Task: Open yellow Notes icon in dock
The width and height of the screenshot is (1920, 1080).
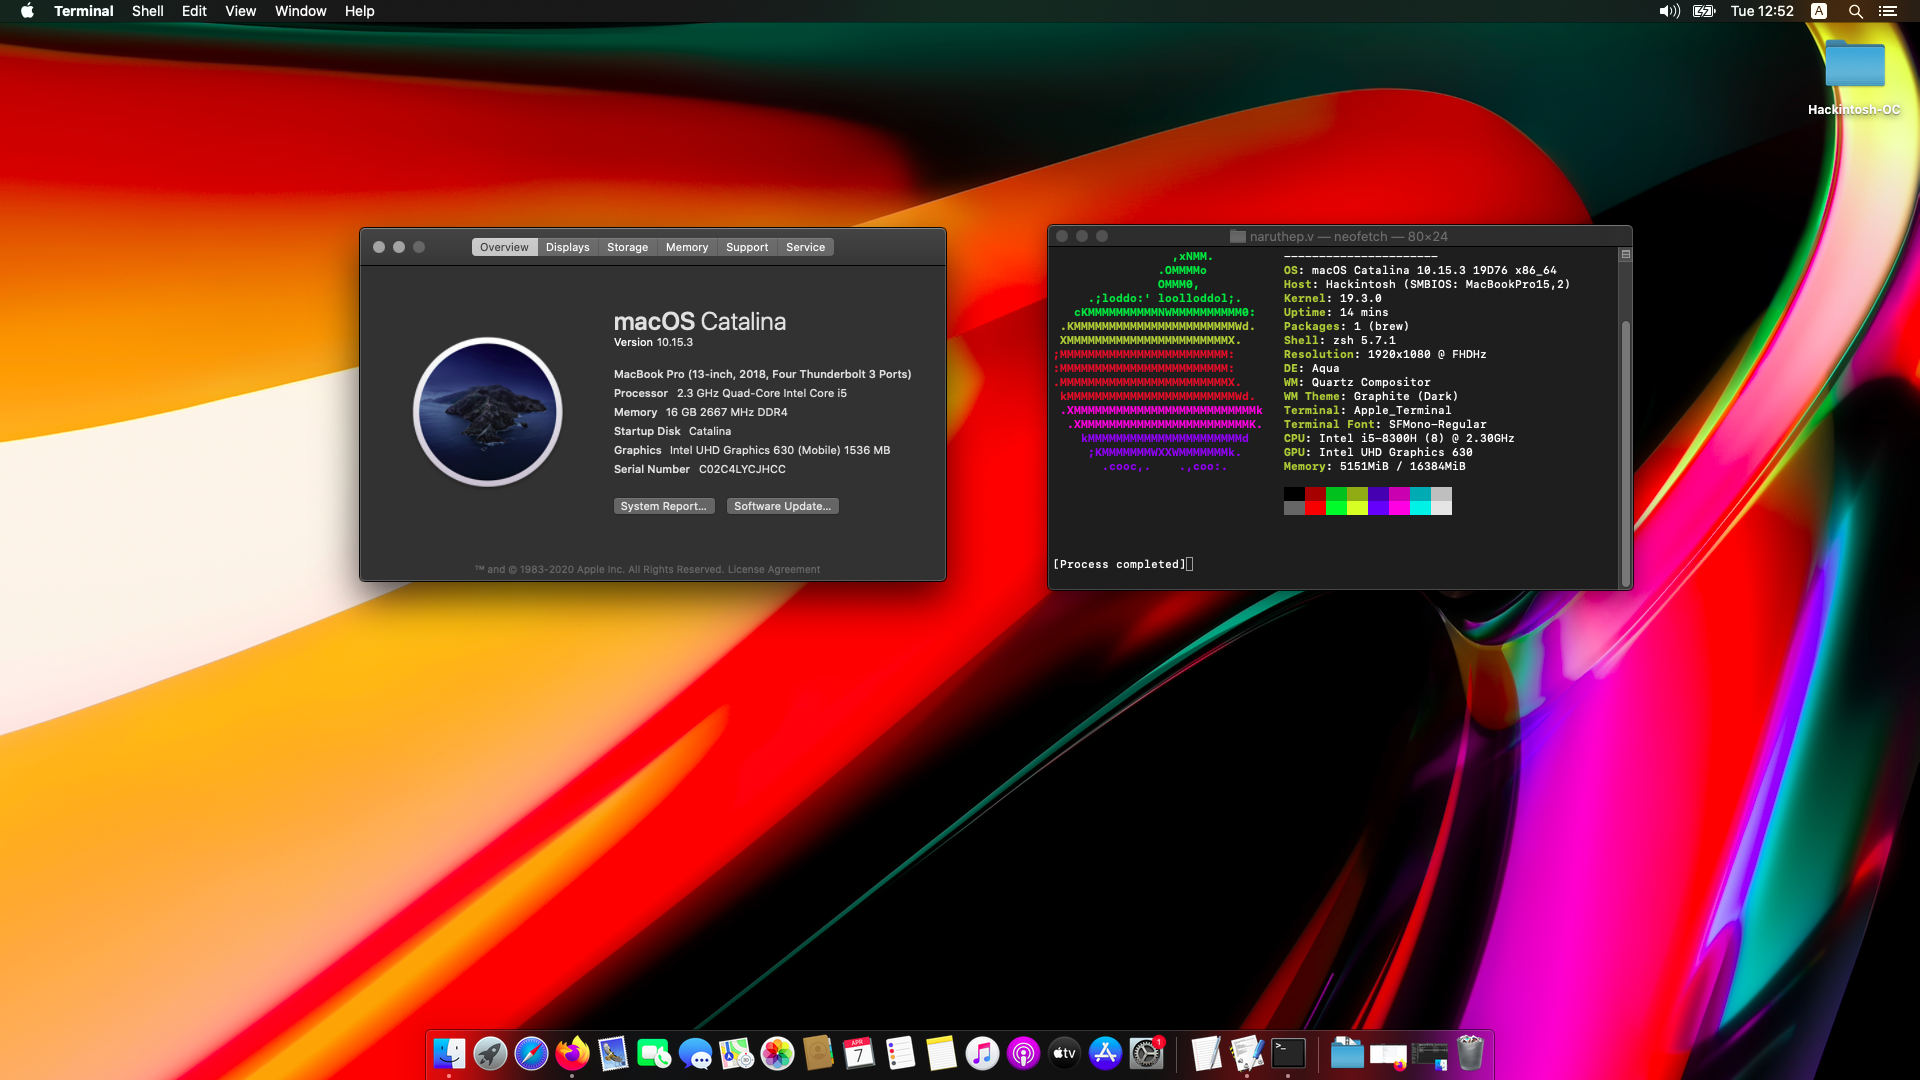Action: pos(941,1053)
